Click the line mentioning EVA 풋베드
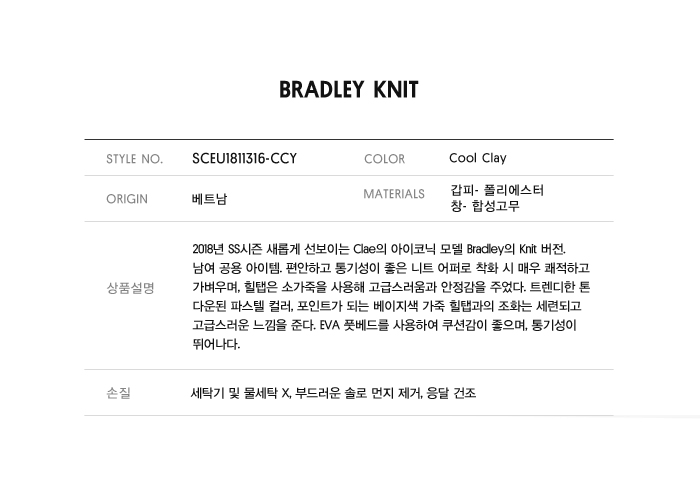The image size is (700, 483). (x=385, y=325)
